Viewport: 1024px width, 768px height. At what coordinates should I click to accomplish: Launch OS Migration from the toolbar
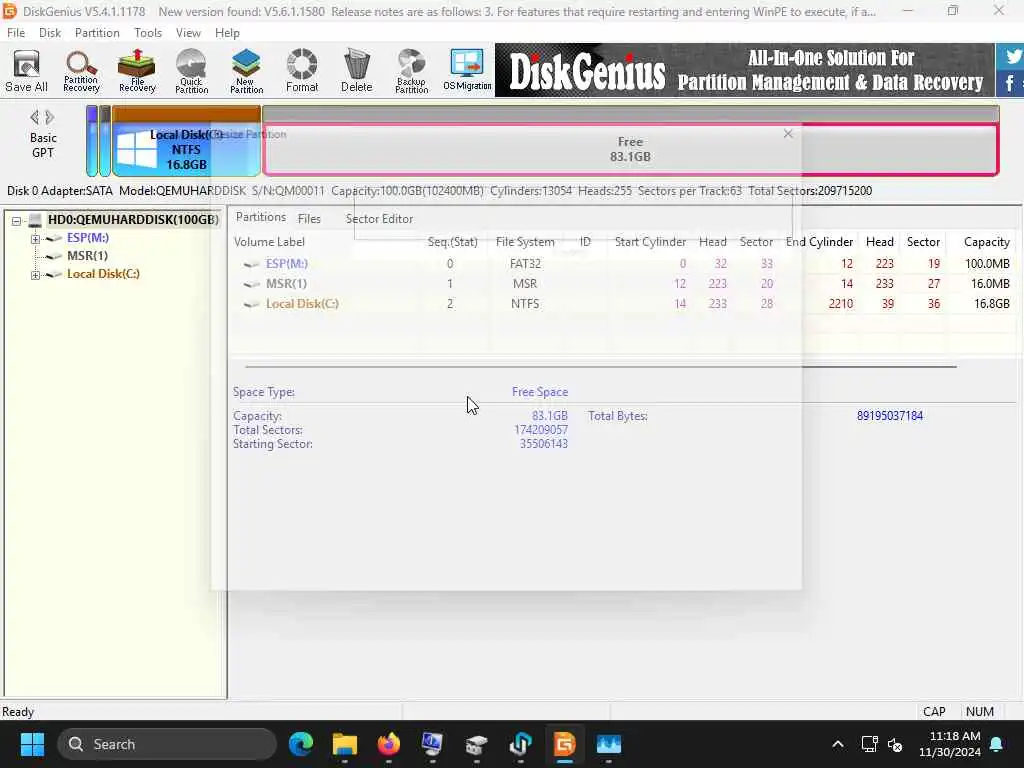(467, 71)
